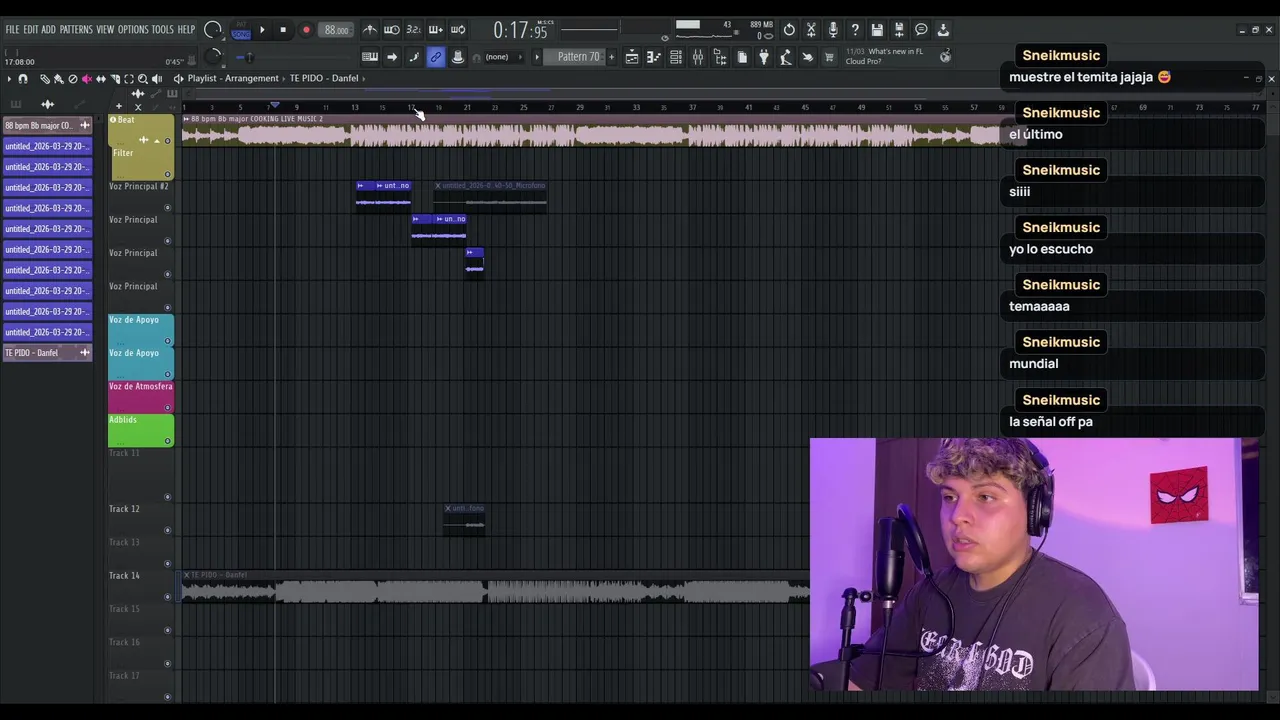The width and height of the screenshot is (1280, 720).
Task: Mute the Filter track
Action: tap(167, 174)
